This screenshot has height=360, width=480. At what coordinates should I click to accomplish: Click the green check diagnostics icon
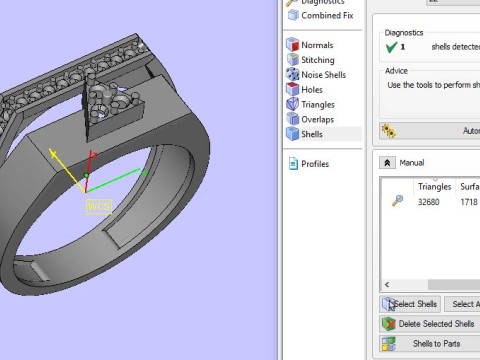click(391, 47)
